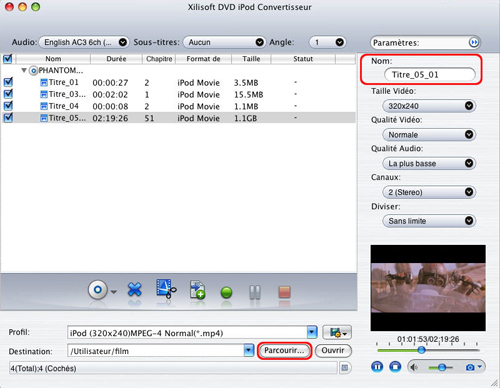Start conversion with the green button
Image resolution: width=500 pixels, height=388 pixels.
(x=226, y=292)
